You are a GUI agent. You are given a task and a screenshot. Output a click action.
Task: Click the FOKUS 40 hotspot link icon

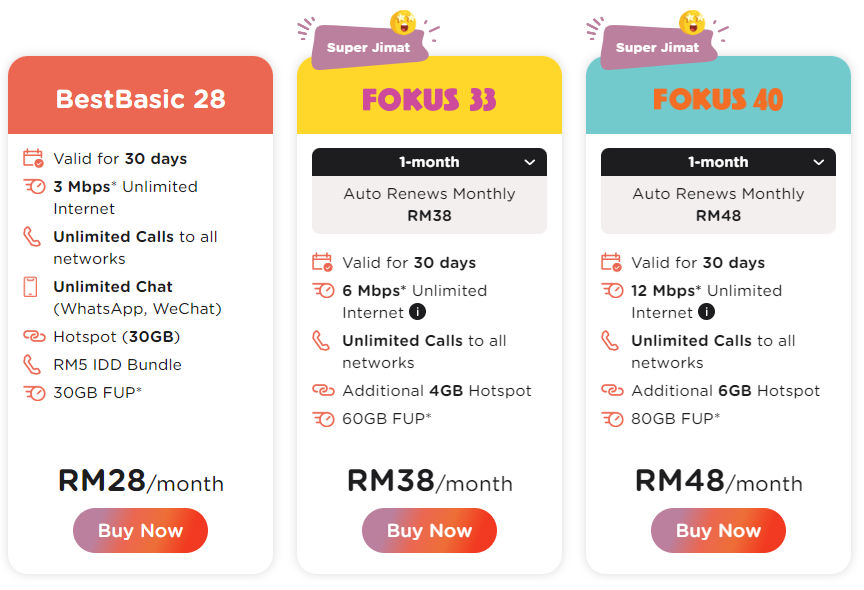pyautogui.click(x=611, y=391)
